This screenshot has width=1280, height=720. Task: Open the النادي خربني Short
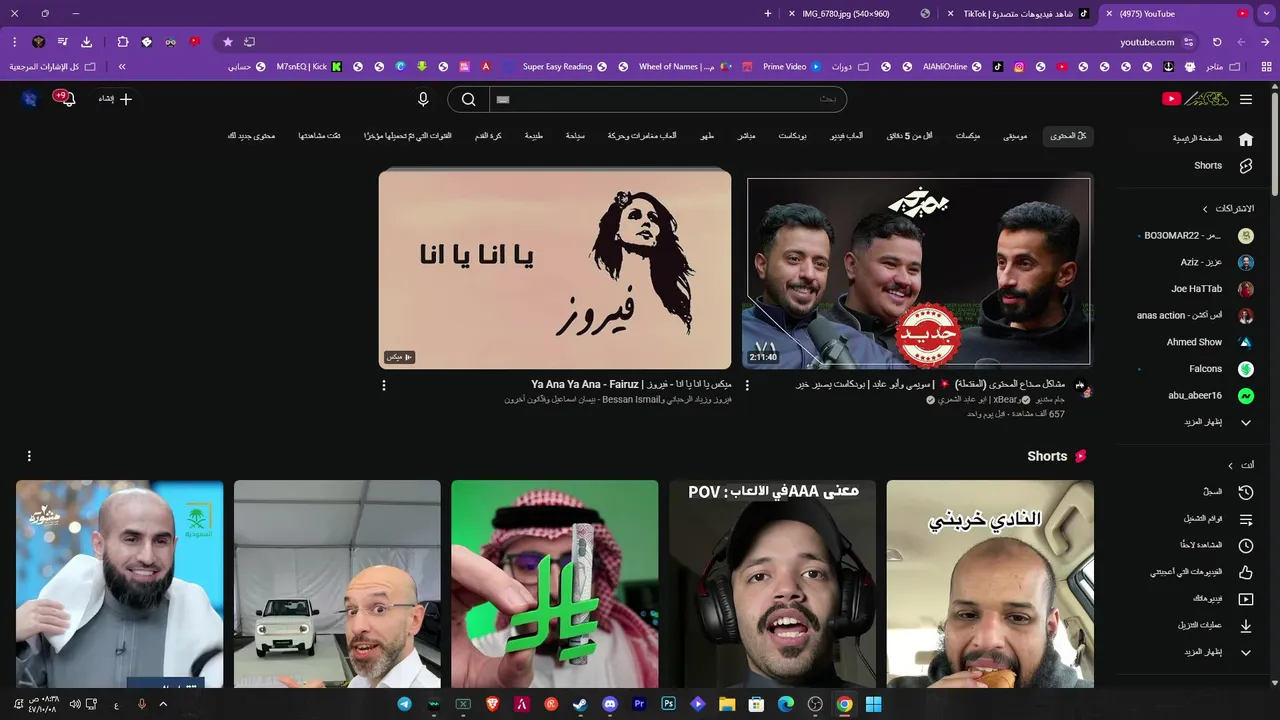(990, 584)
